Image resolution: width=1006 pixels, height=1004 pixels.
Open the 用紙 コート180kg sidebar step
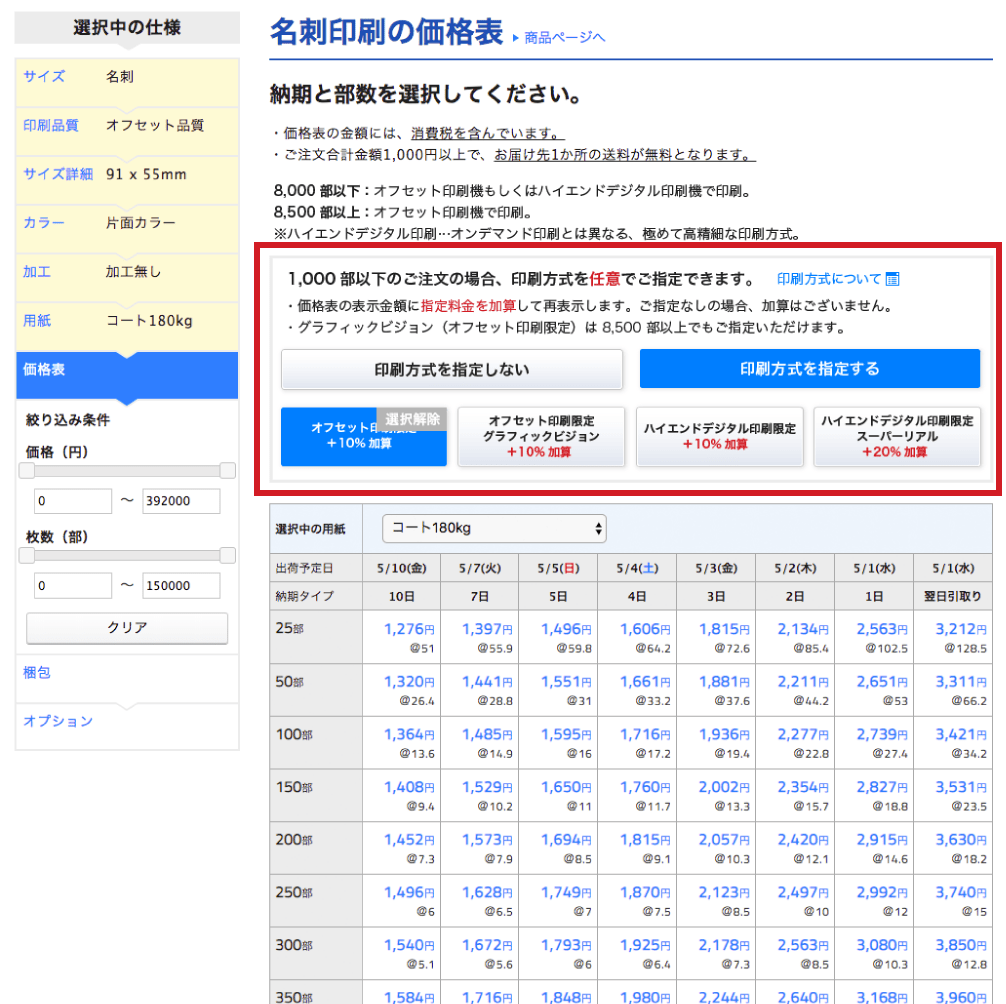[126, 321]
